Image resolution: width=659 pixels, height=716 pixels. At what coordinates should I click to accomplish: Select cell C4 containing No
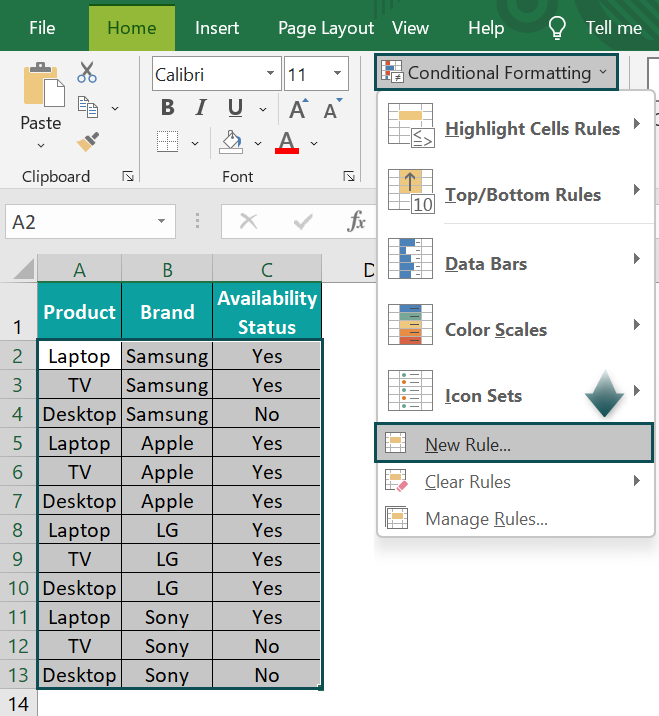click(267, 414)
